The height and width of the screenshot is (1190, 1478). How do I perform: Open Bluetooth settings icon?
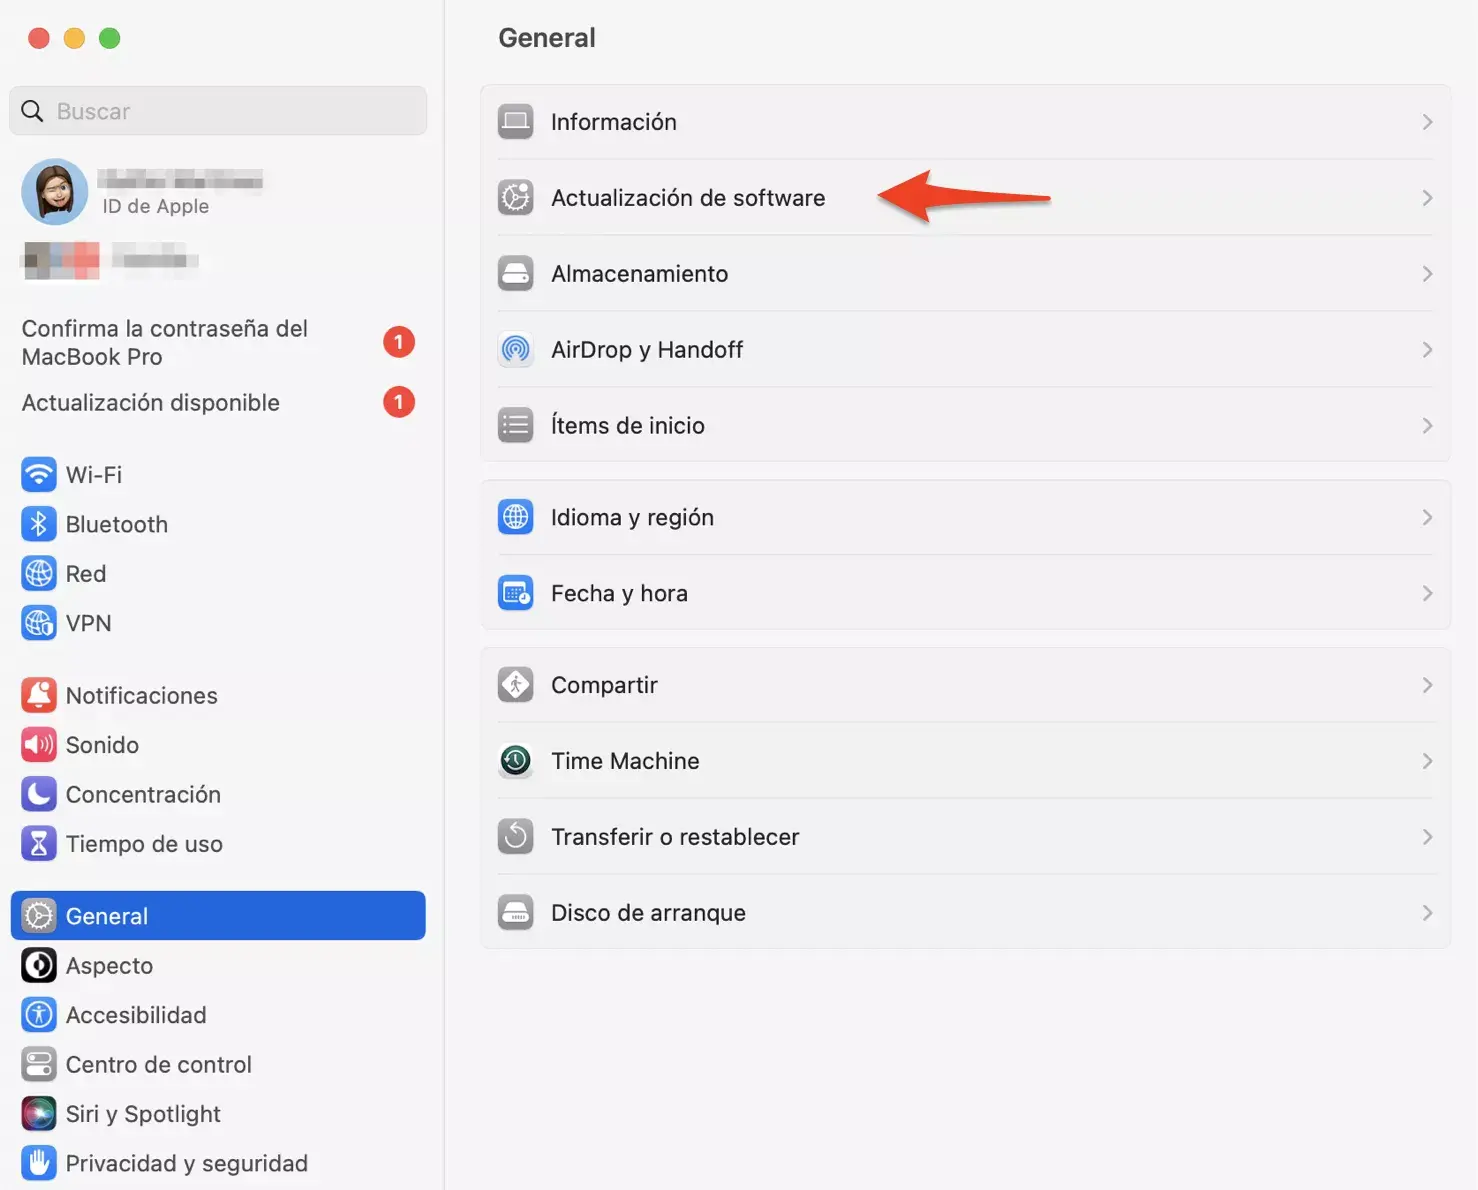[x=39, y=524]
